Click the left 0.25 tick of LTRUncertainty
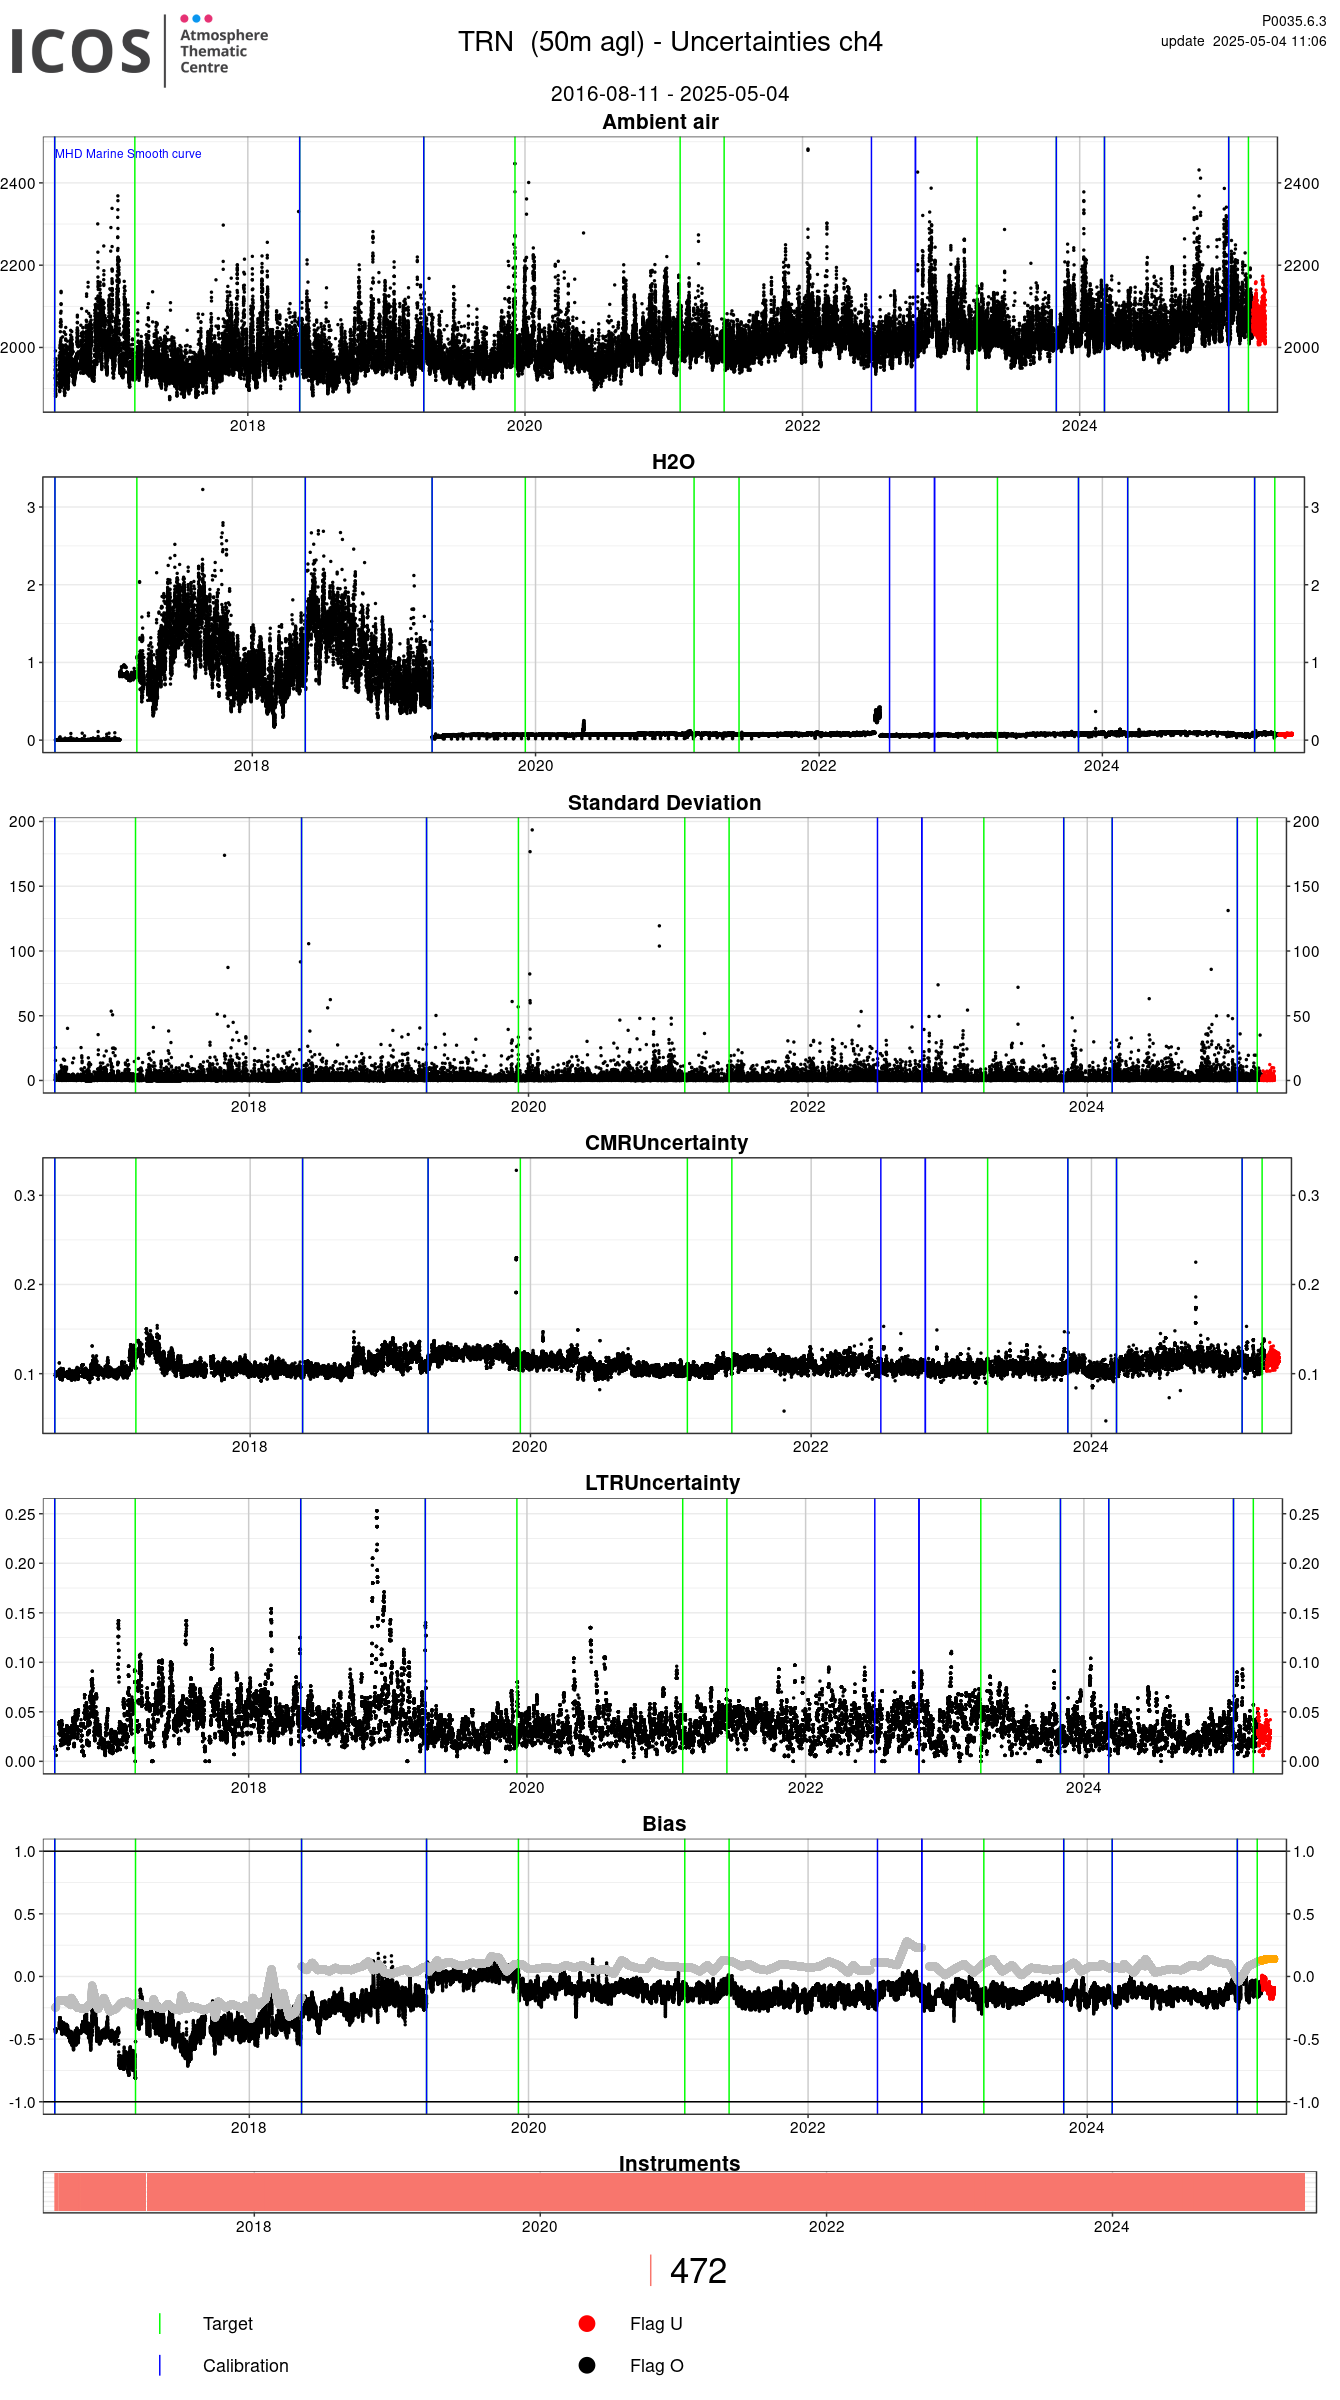The width and height of the screenshot is (1340, 2400). (20, 1515)
